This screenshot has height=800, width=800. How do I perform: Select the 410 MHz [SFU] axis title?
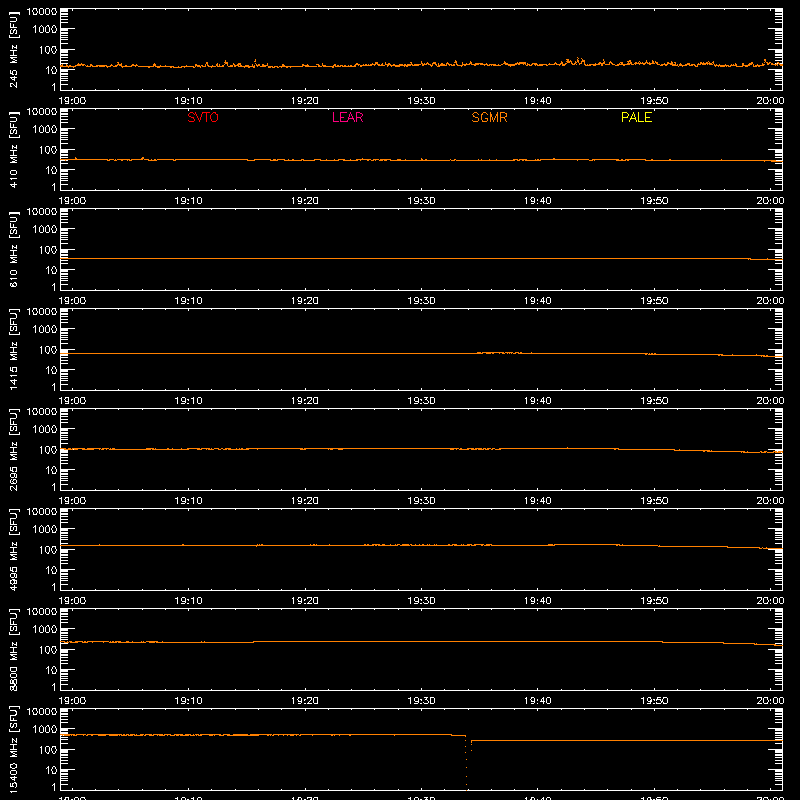click(13, 150)
